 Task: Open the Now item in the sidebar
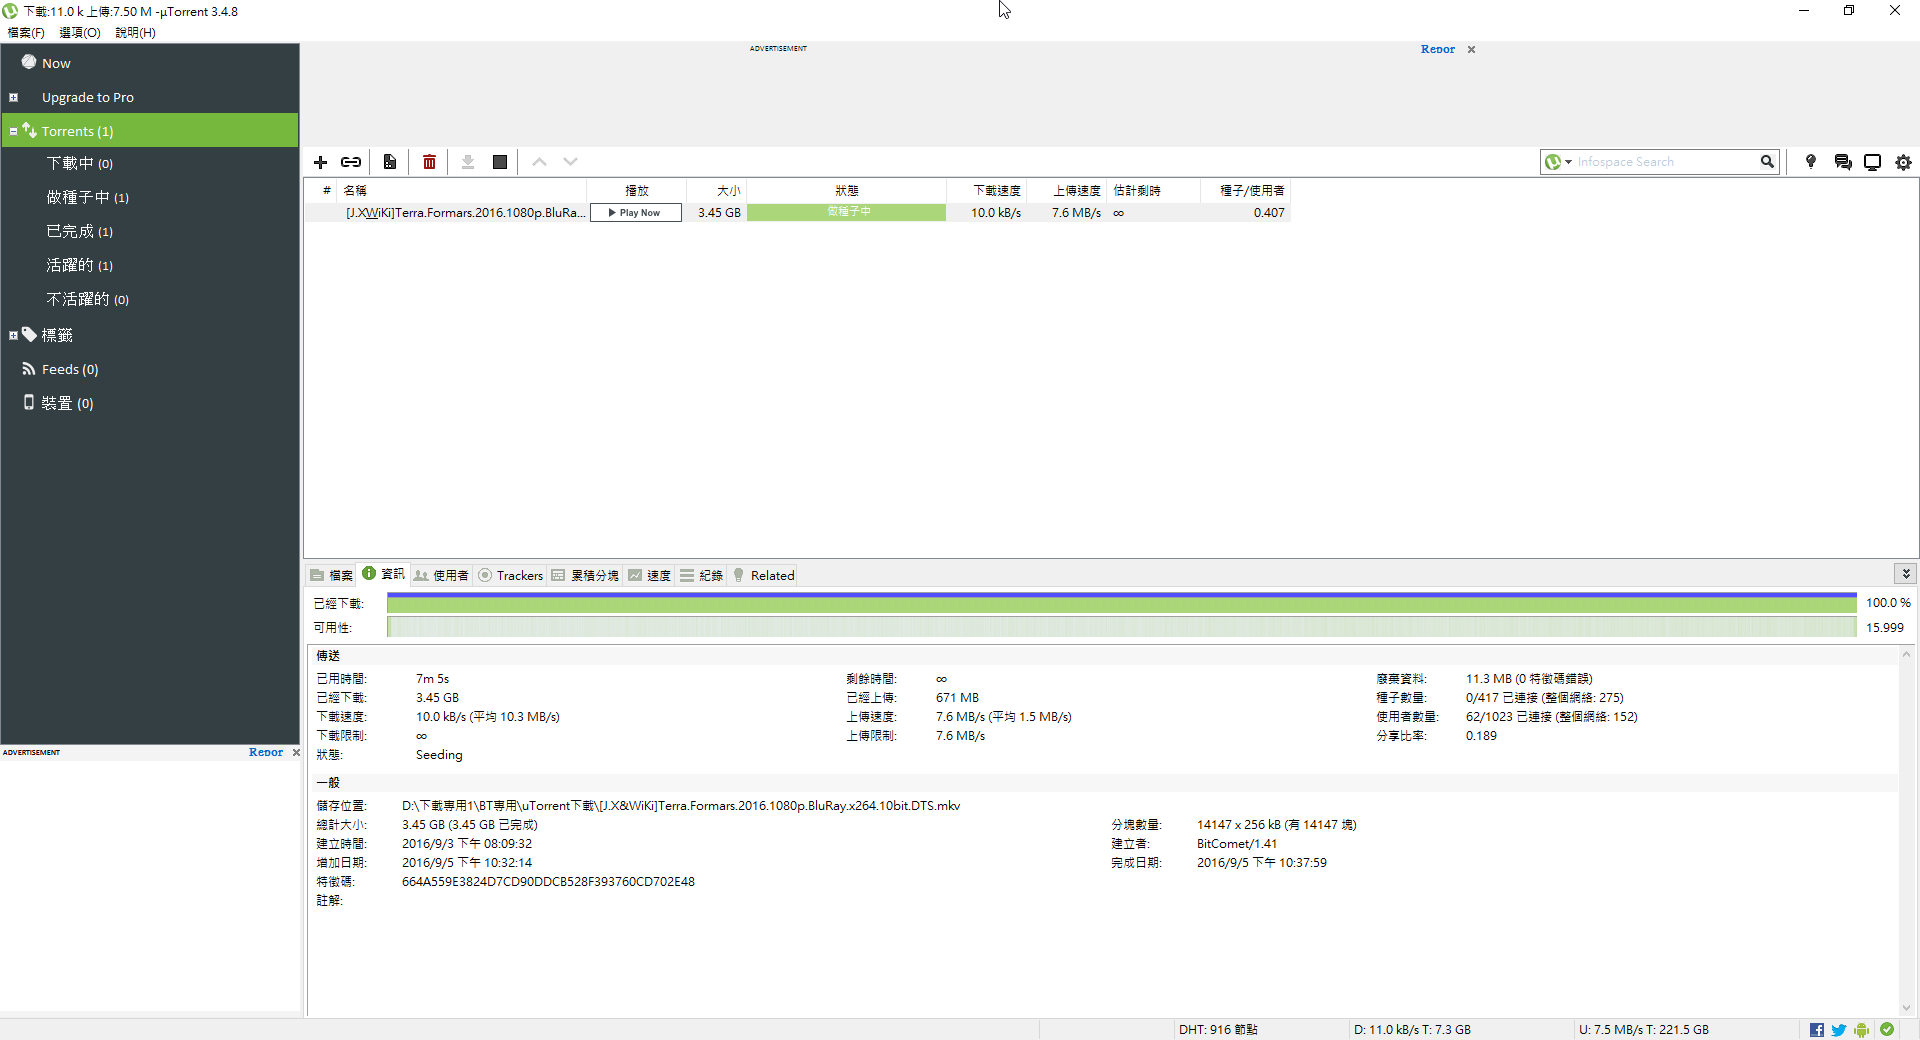tap(150, 63)
